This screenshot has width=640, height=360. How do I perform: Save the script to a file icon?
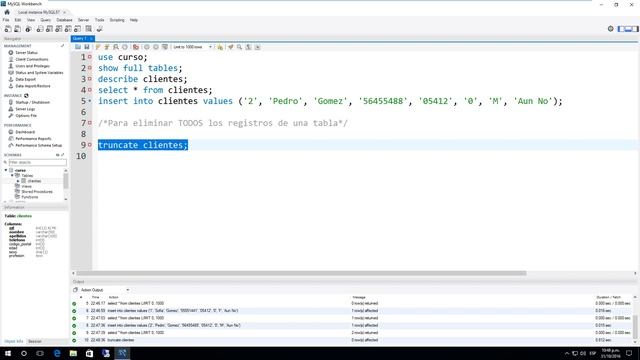87,47
